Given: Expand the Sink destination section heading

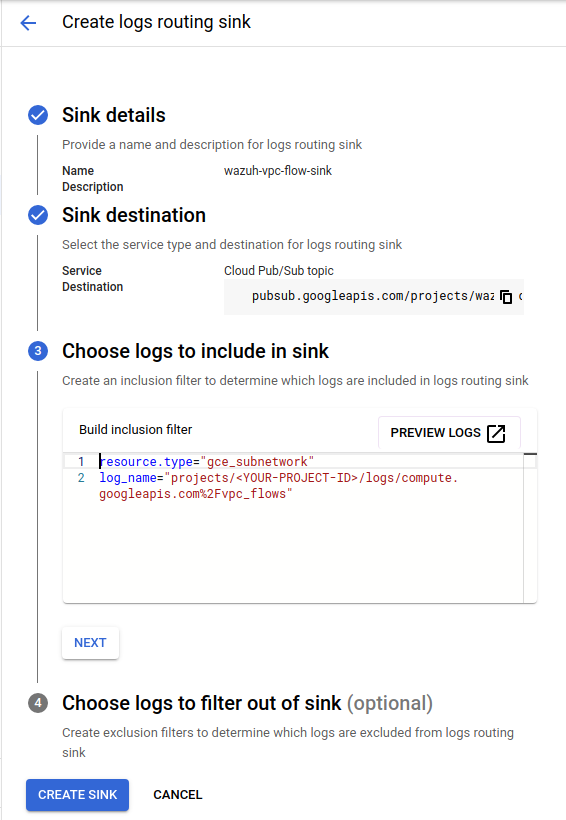Looking at the screenshot, I should coord(134,215).
